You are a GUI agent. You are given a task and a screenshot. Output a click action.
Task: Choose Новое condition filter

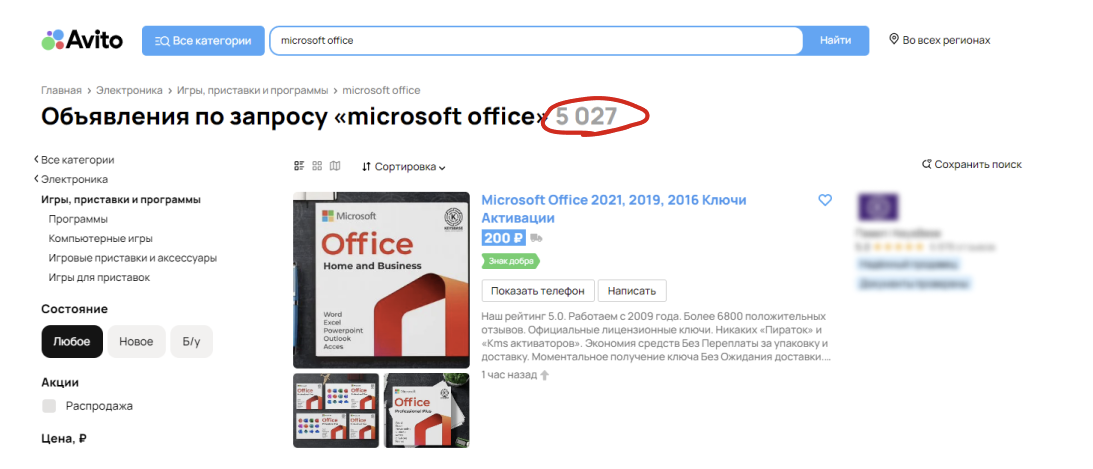pos(136,341)
